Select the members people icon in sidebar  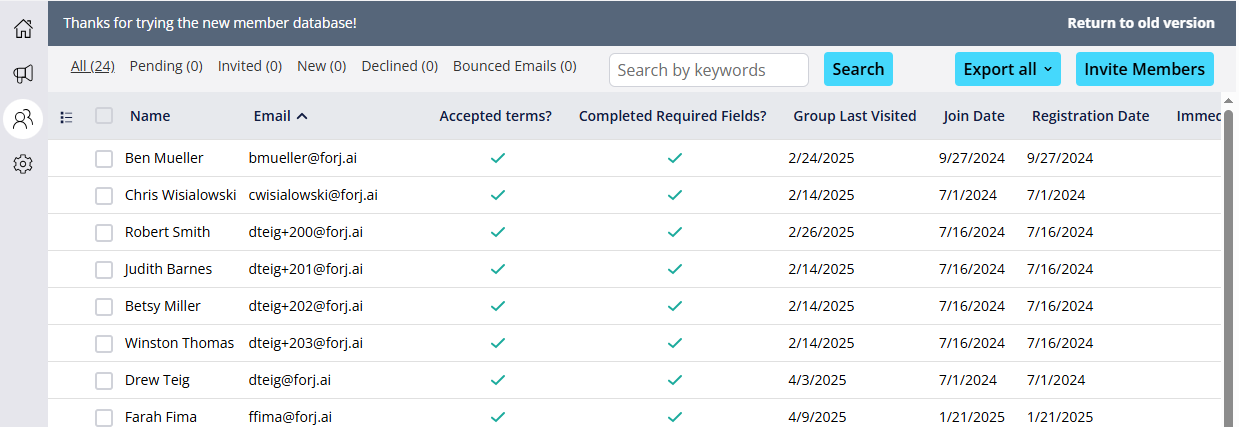(x=23, y=119)
